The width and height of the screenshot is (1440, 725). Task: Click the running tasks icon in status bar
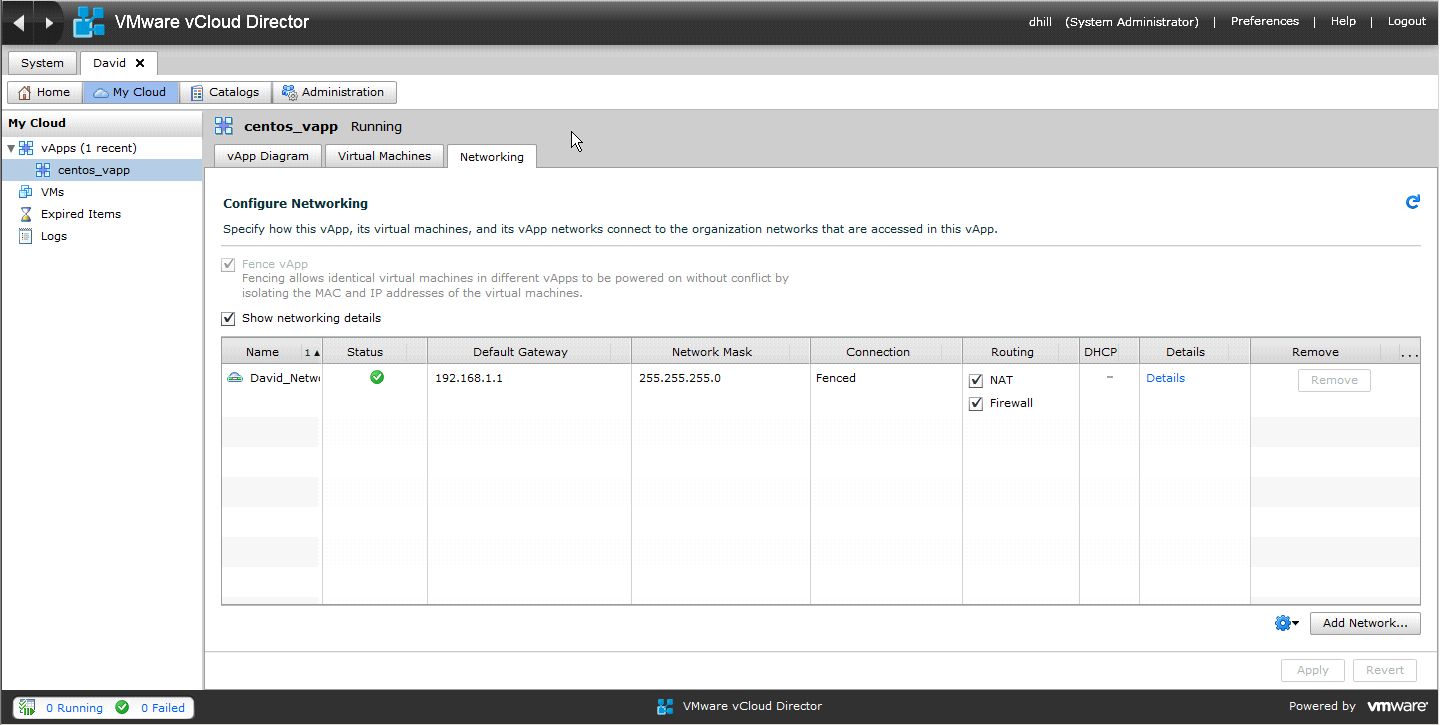click(x=28, y=707)
